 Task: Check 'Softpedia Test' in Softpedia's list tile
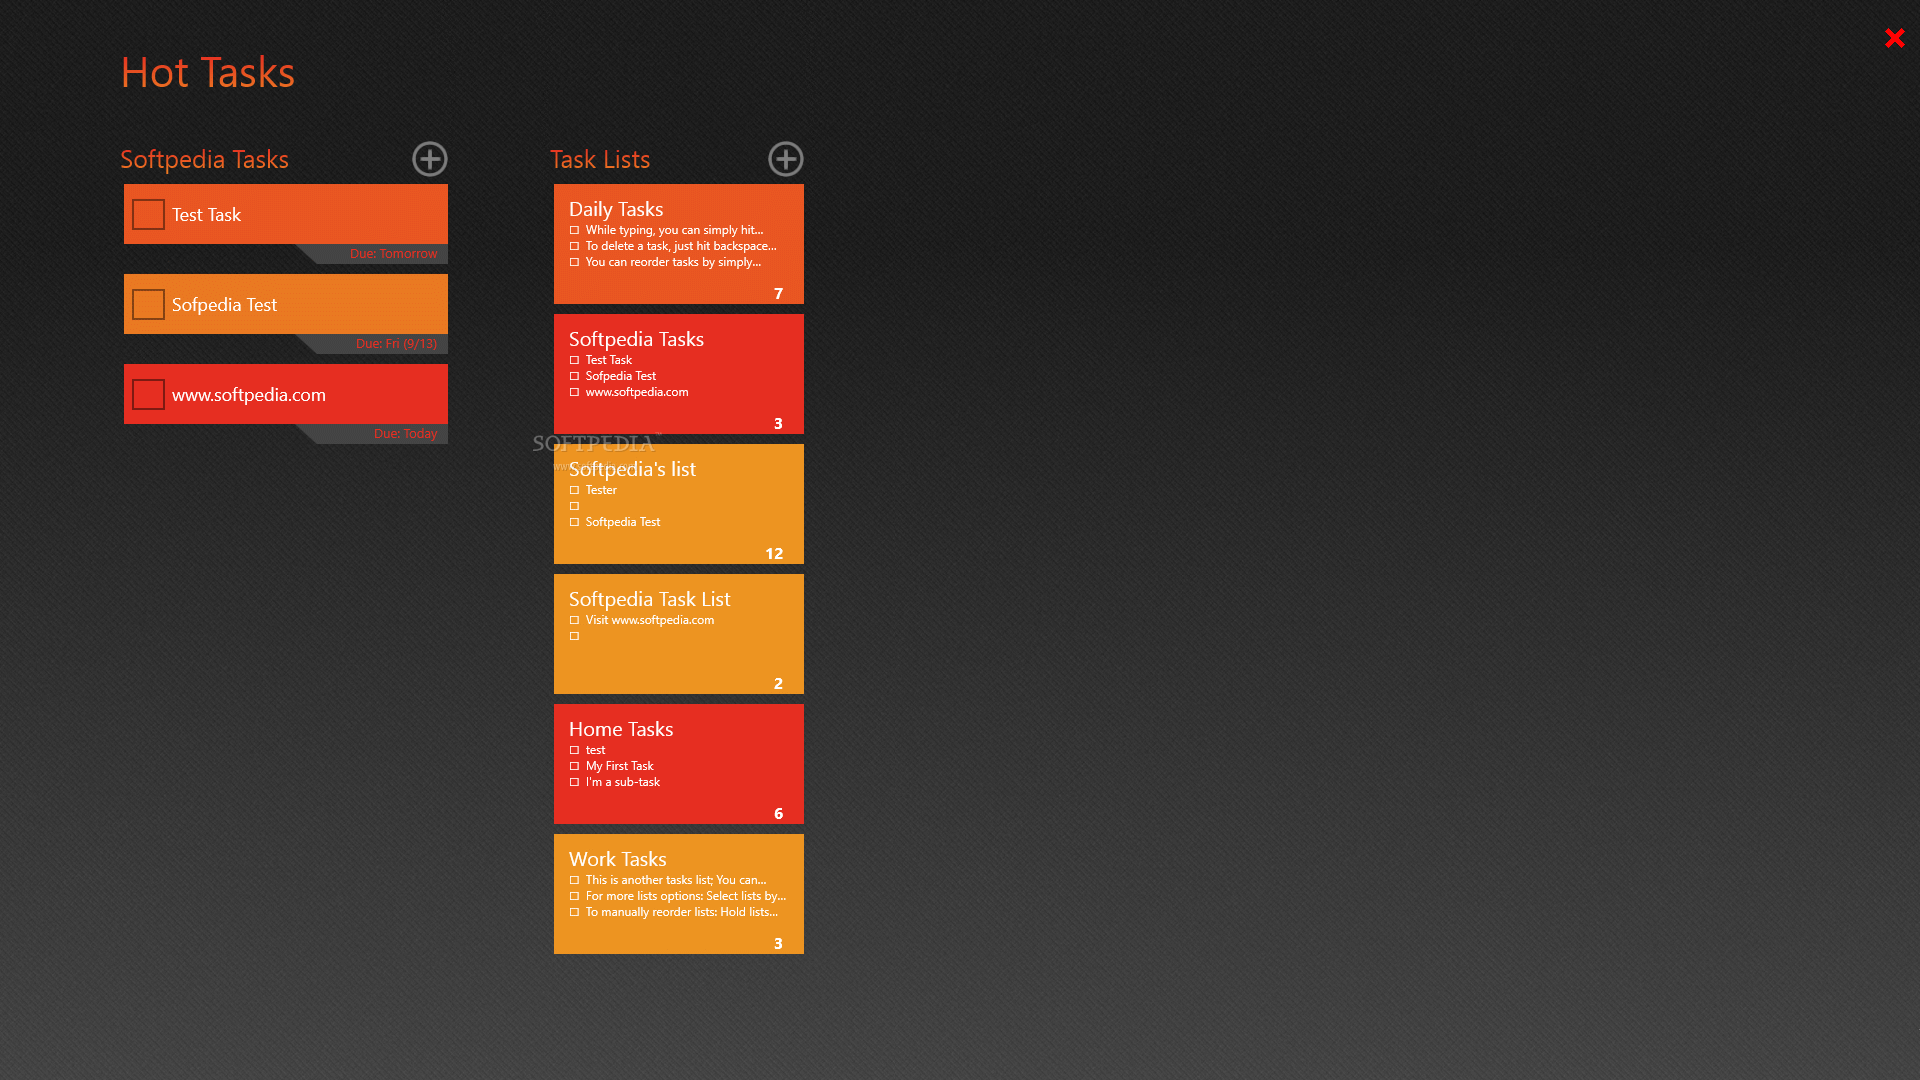tap(575, 522)
